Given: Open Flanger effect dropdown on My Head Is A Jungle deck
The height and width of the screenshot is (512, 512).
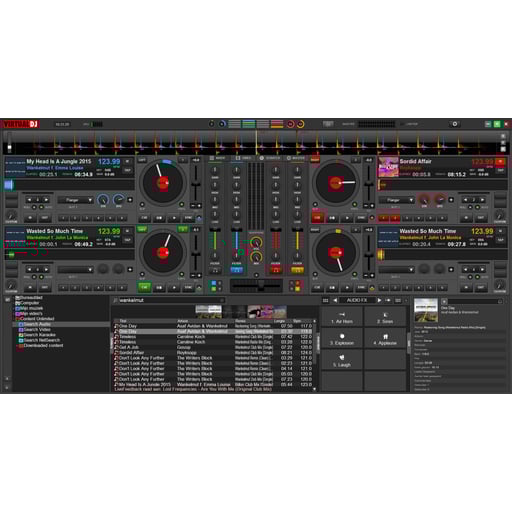Looking at the screenshot, I should tap(75, 200).
